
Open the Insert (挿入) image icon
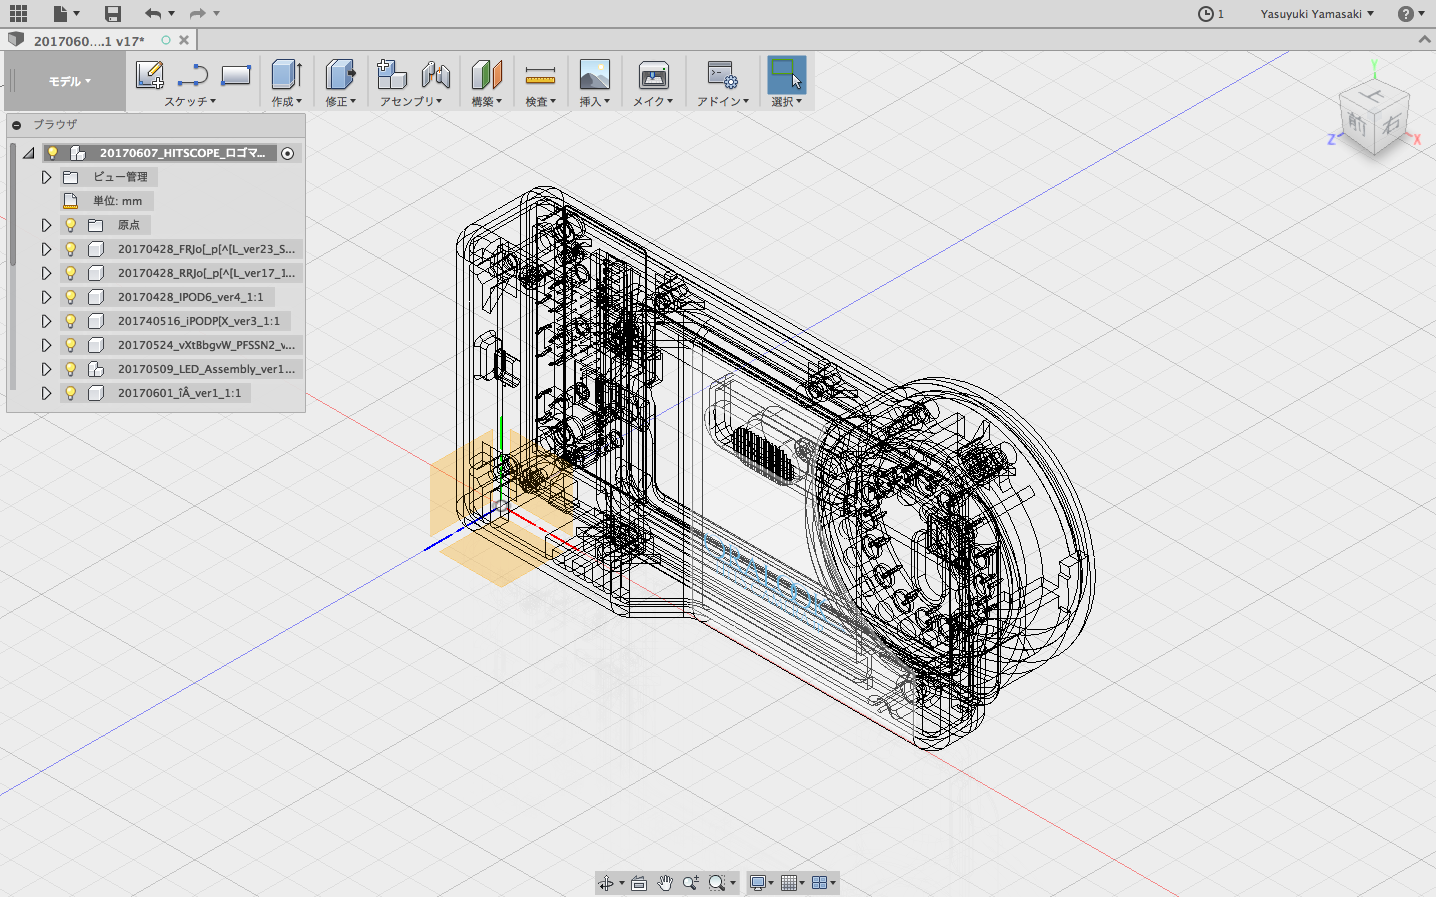(594, 75)
